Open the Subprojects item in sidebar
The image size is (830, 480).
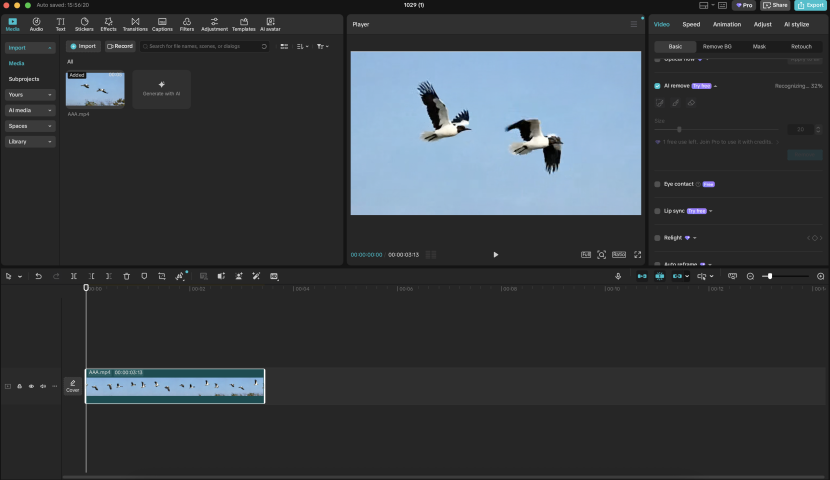[24, 79]
